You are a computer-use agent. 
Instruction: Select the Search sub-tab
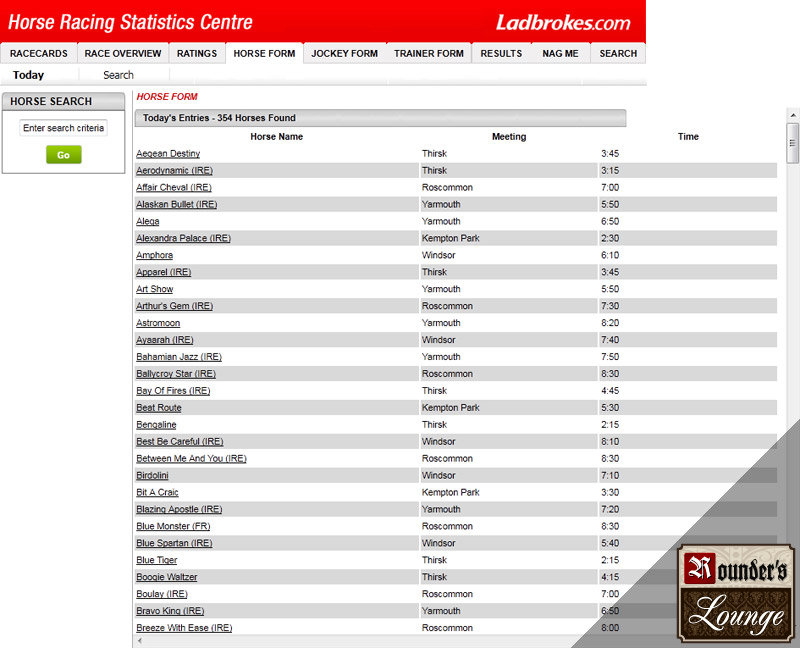pos(118,75)
